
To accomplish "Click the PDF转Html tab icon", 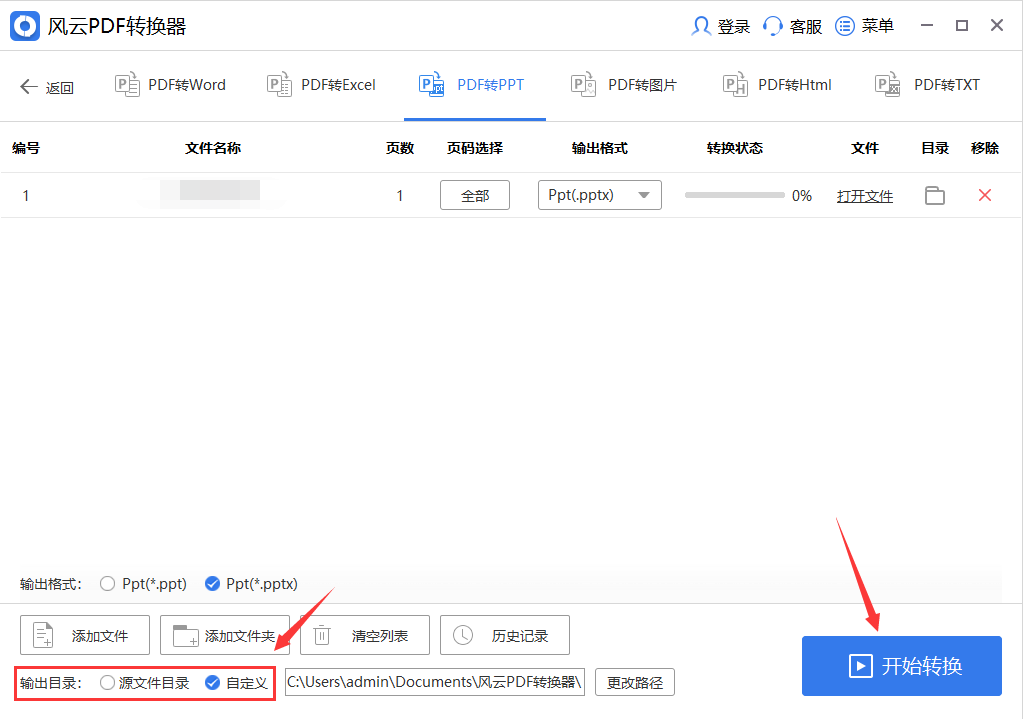I will pyautogui.click(x=735, y=85).
